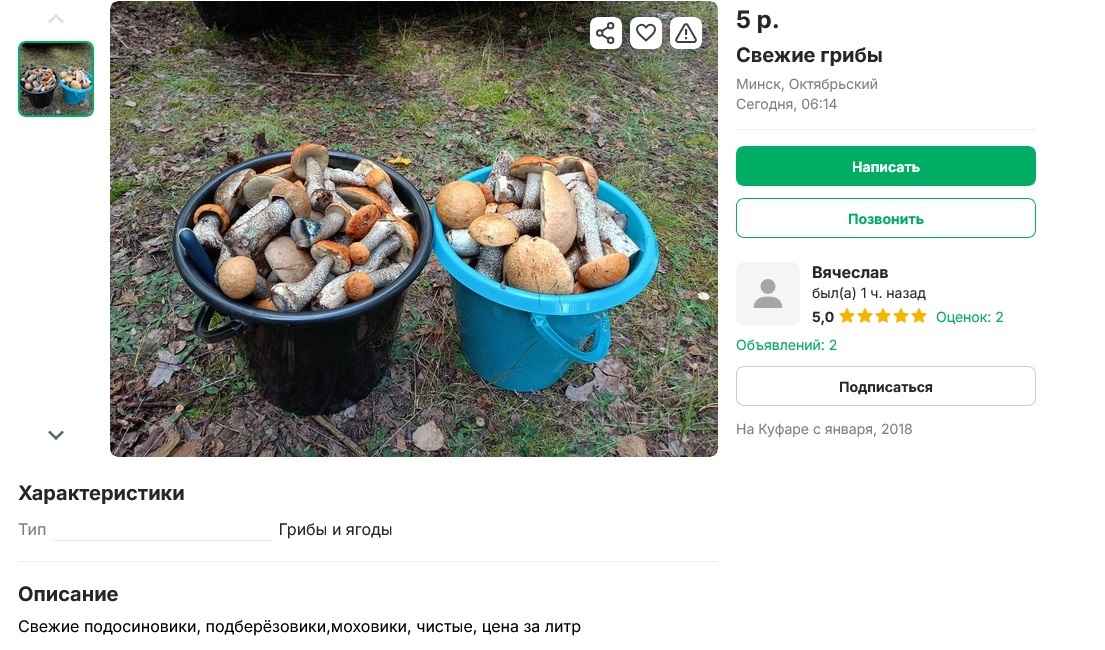Select the bucket photo thumbnail in the sidebar
This screenshot has width=1105, height=650.
(x=56, y=79)
